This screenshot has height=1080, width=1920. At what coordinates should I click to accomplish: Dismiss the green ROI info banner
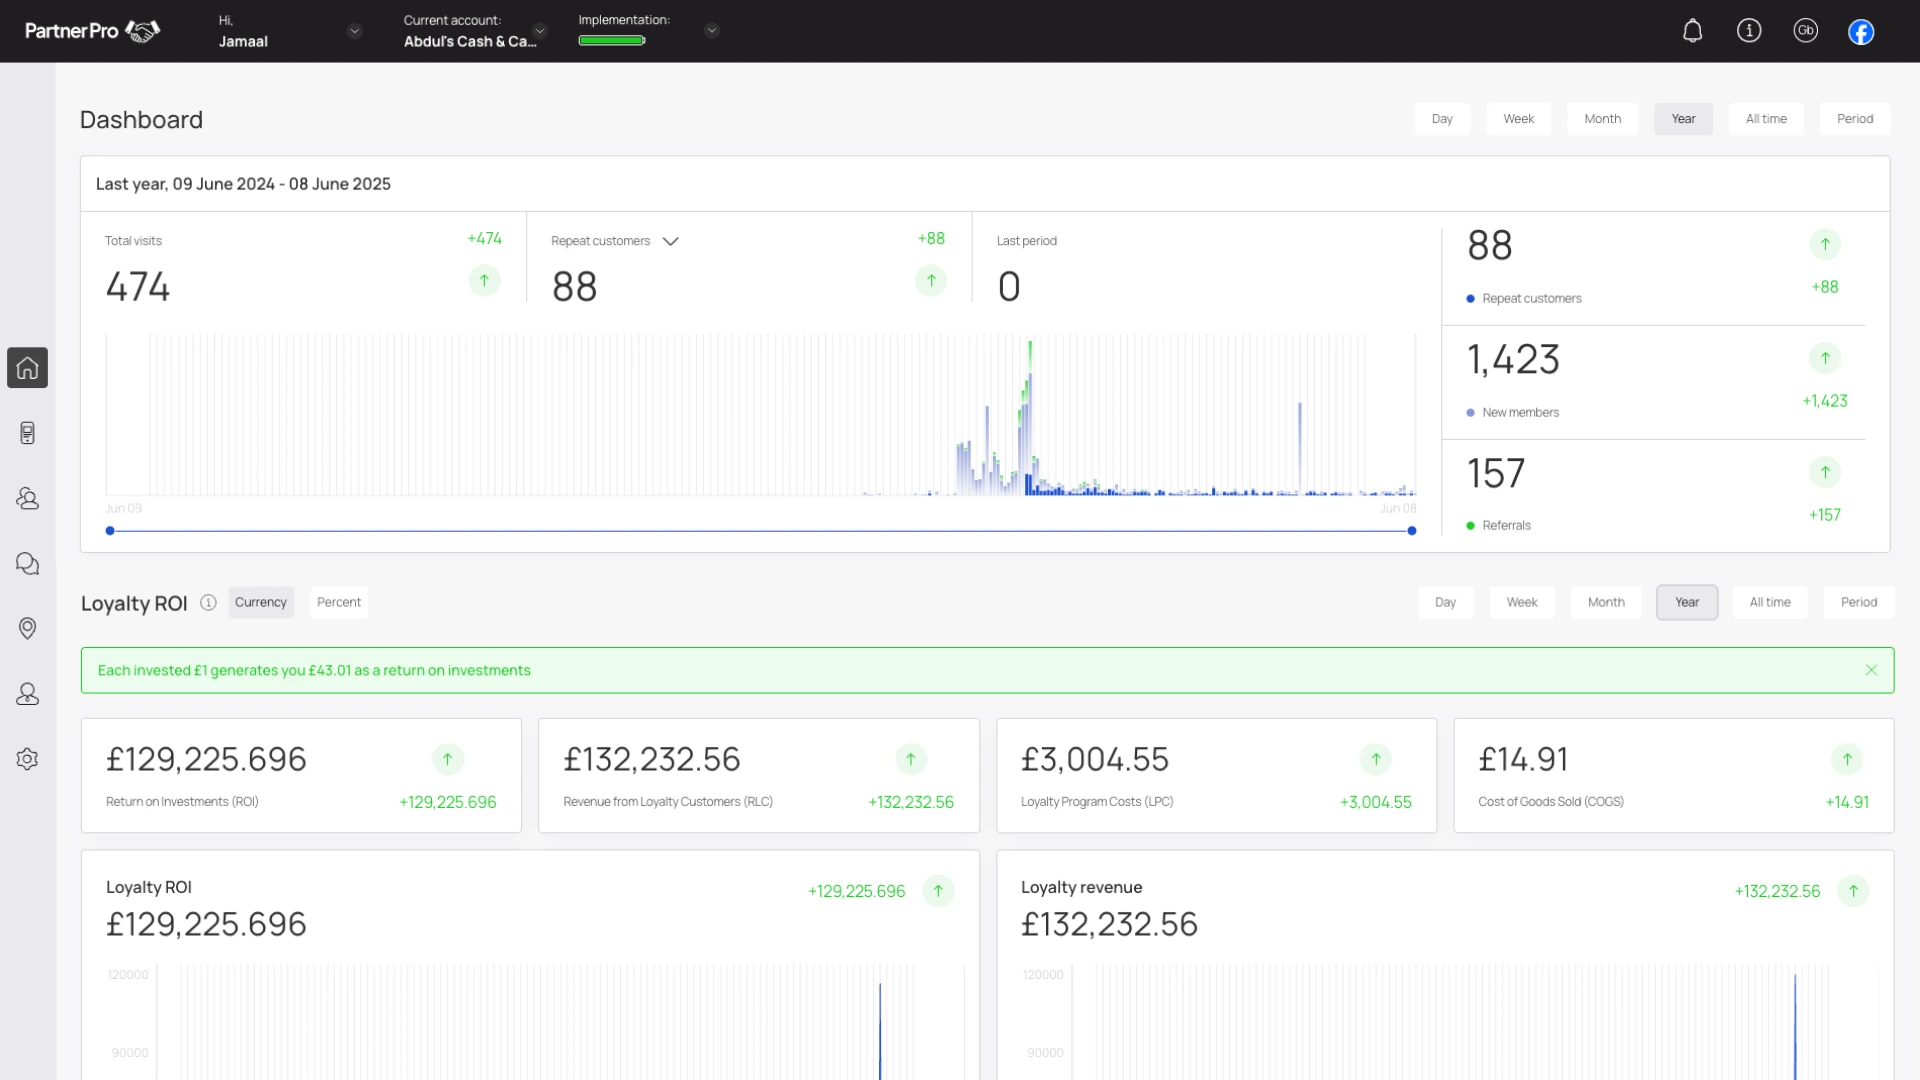pyautogui.click(x=1871, y=671)
